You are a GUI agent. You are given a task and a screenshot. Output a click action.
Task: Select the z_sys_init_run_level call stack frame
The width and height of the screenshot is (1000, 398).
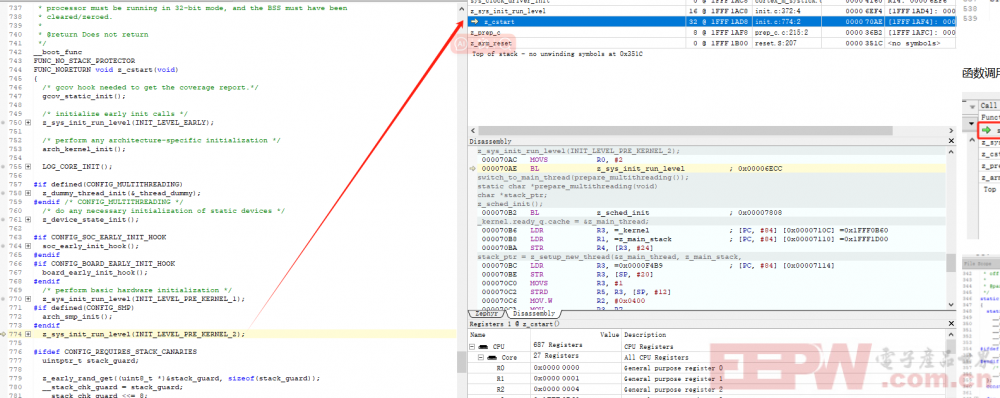pyautogui.click(x=712, y=11)
